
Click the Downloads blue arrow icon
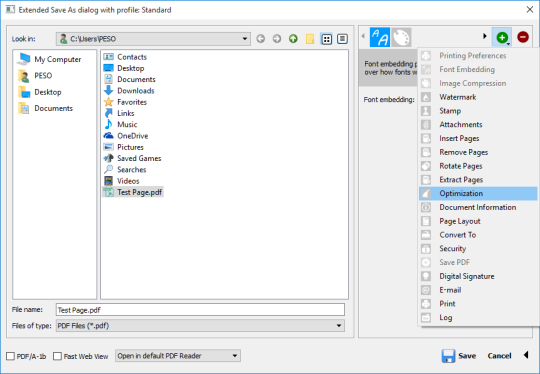[x=108, y=91]
